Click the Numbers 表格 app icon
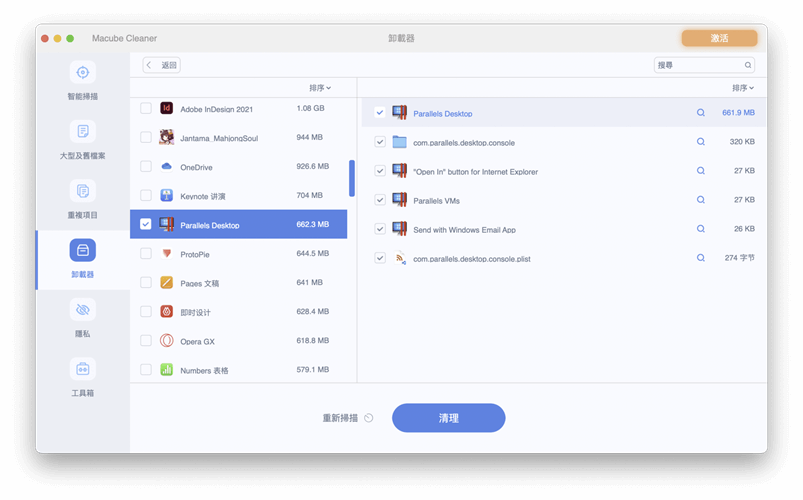Screen dimensions: 803x500 pos(166,369)
